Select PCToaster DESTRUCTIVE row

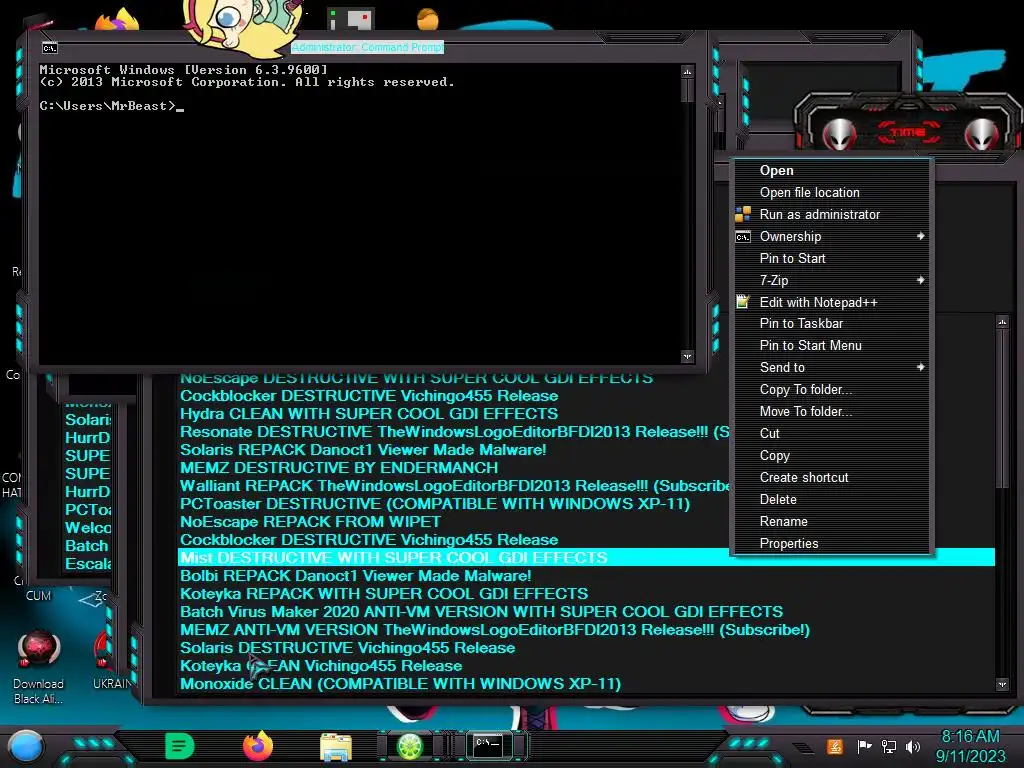[x=435, y=504]
